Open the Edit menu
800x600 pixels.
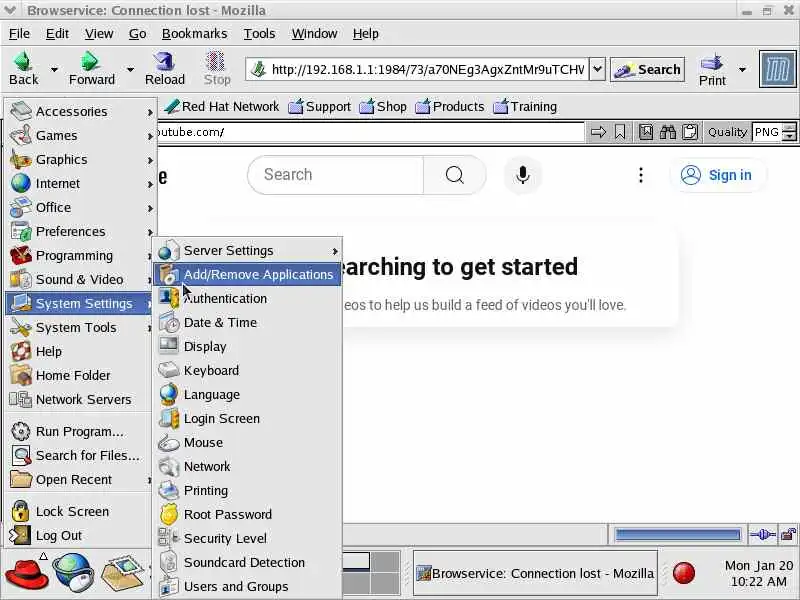57,34
